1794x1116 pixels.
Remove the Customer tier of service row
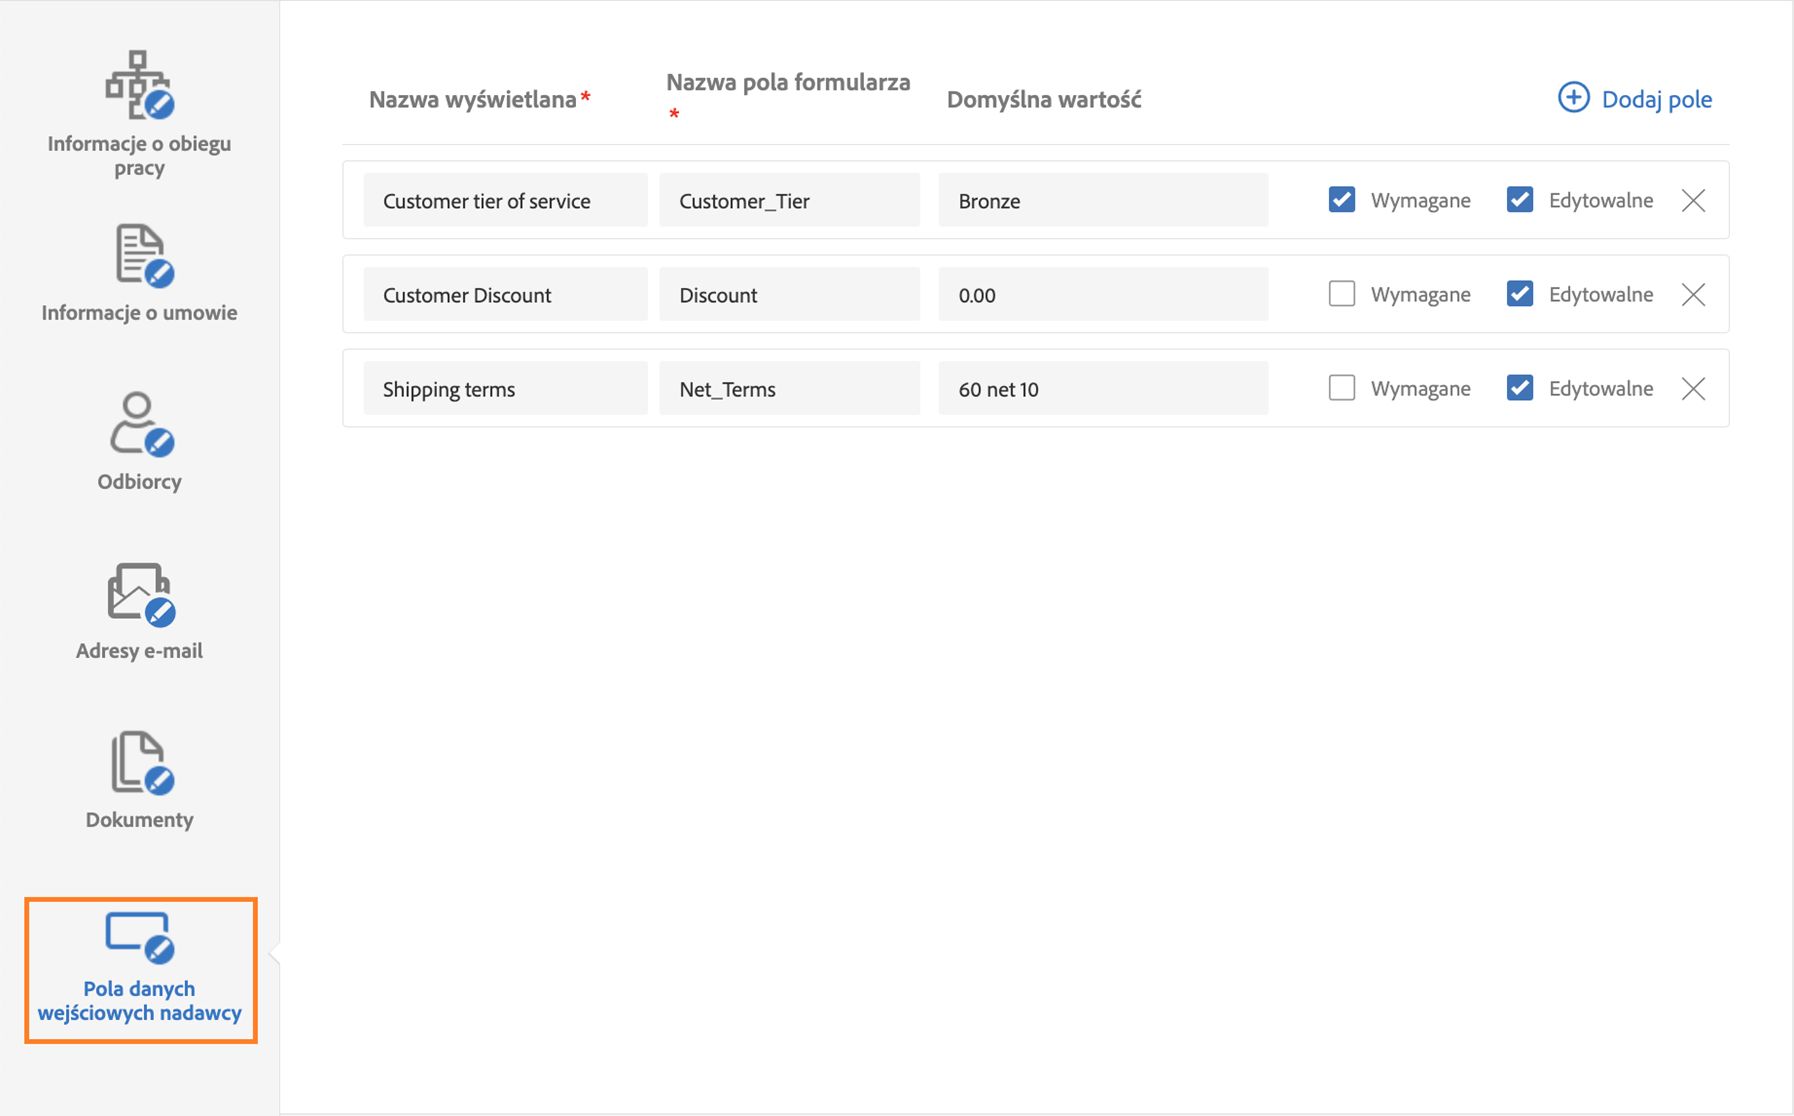(1693, 200)
